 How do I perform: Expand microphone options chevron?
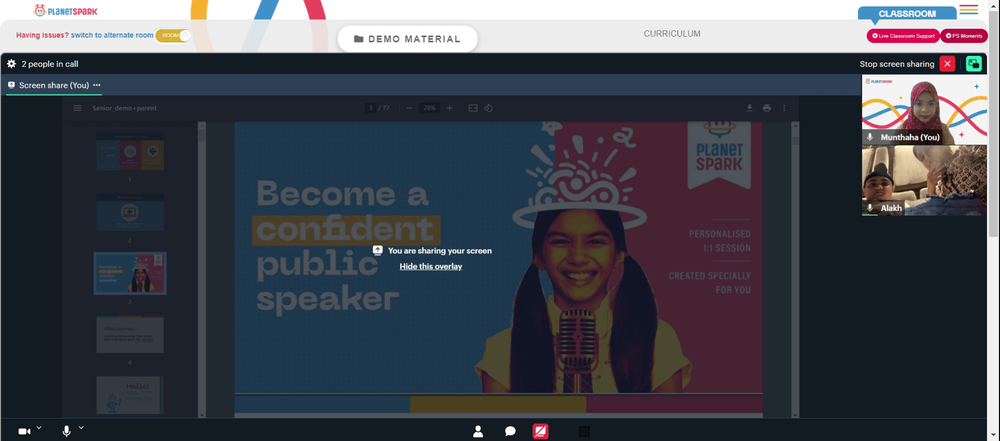[81, 428]
